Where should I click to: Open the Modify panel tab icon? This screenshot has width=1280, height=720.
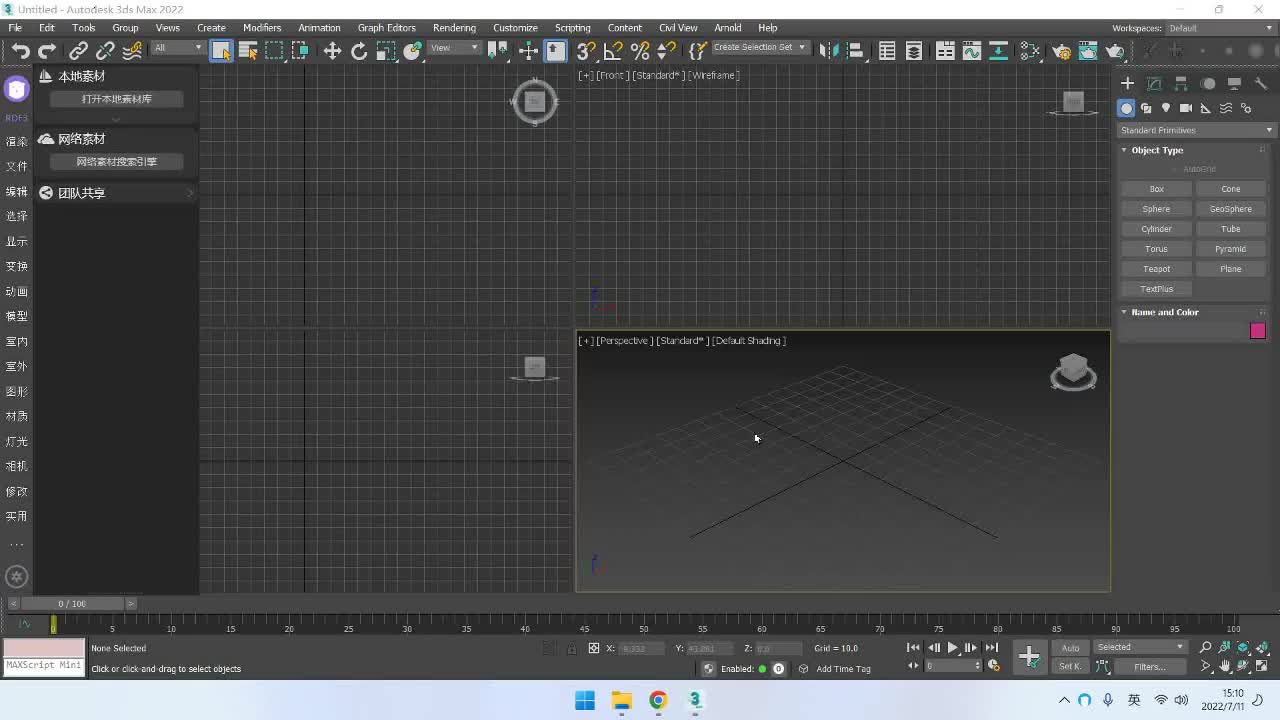1154,84
